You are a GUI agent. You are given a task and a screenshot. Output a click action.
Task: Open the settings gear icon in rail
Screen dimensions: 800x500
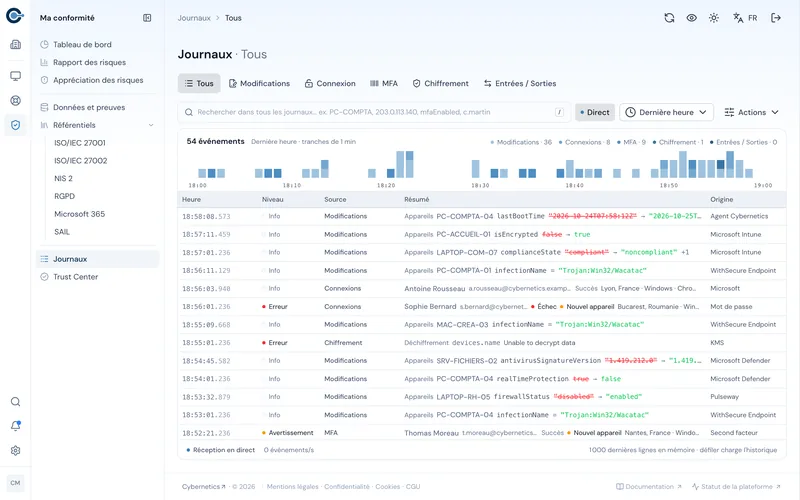(x=15, y=451)
